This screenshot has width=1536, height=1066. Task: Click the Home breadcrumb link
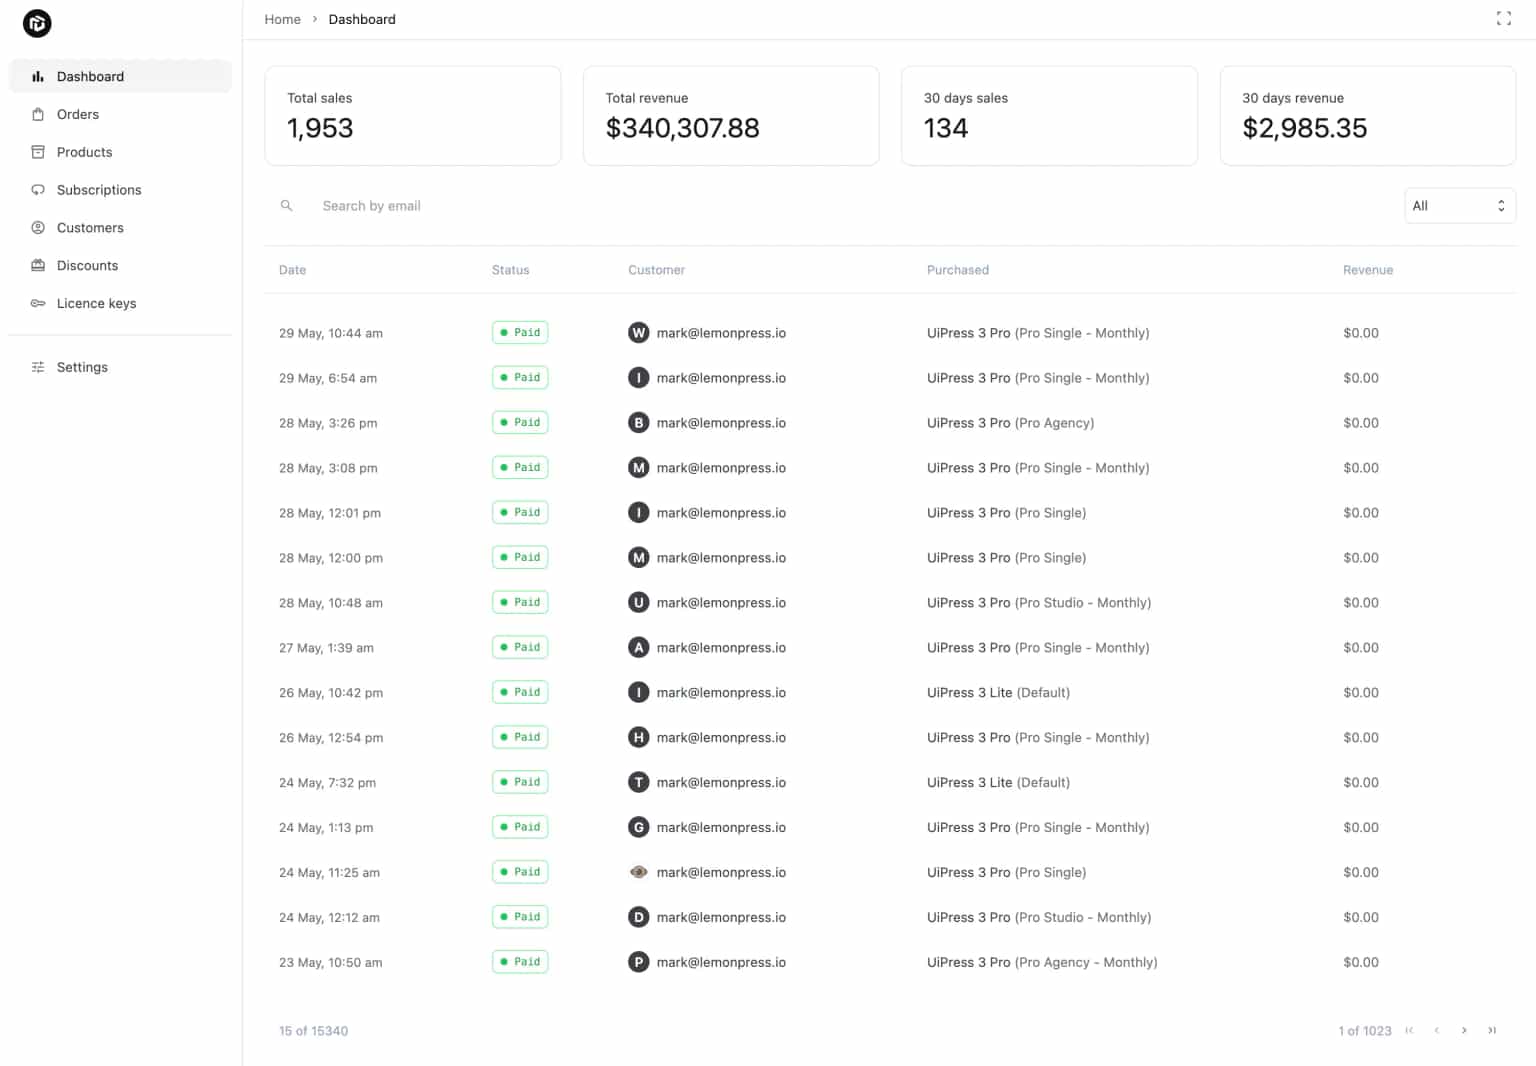tap(282, 19)
